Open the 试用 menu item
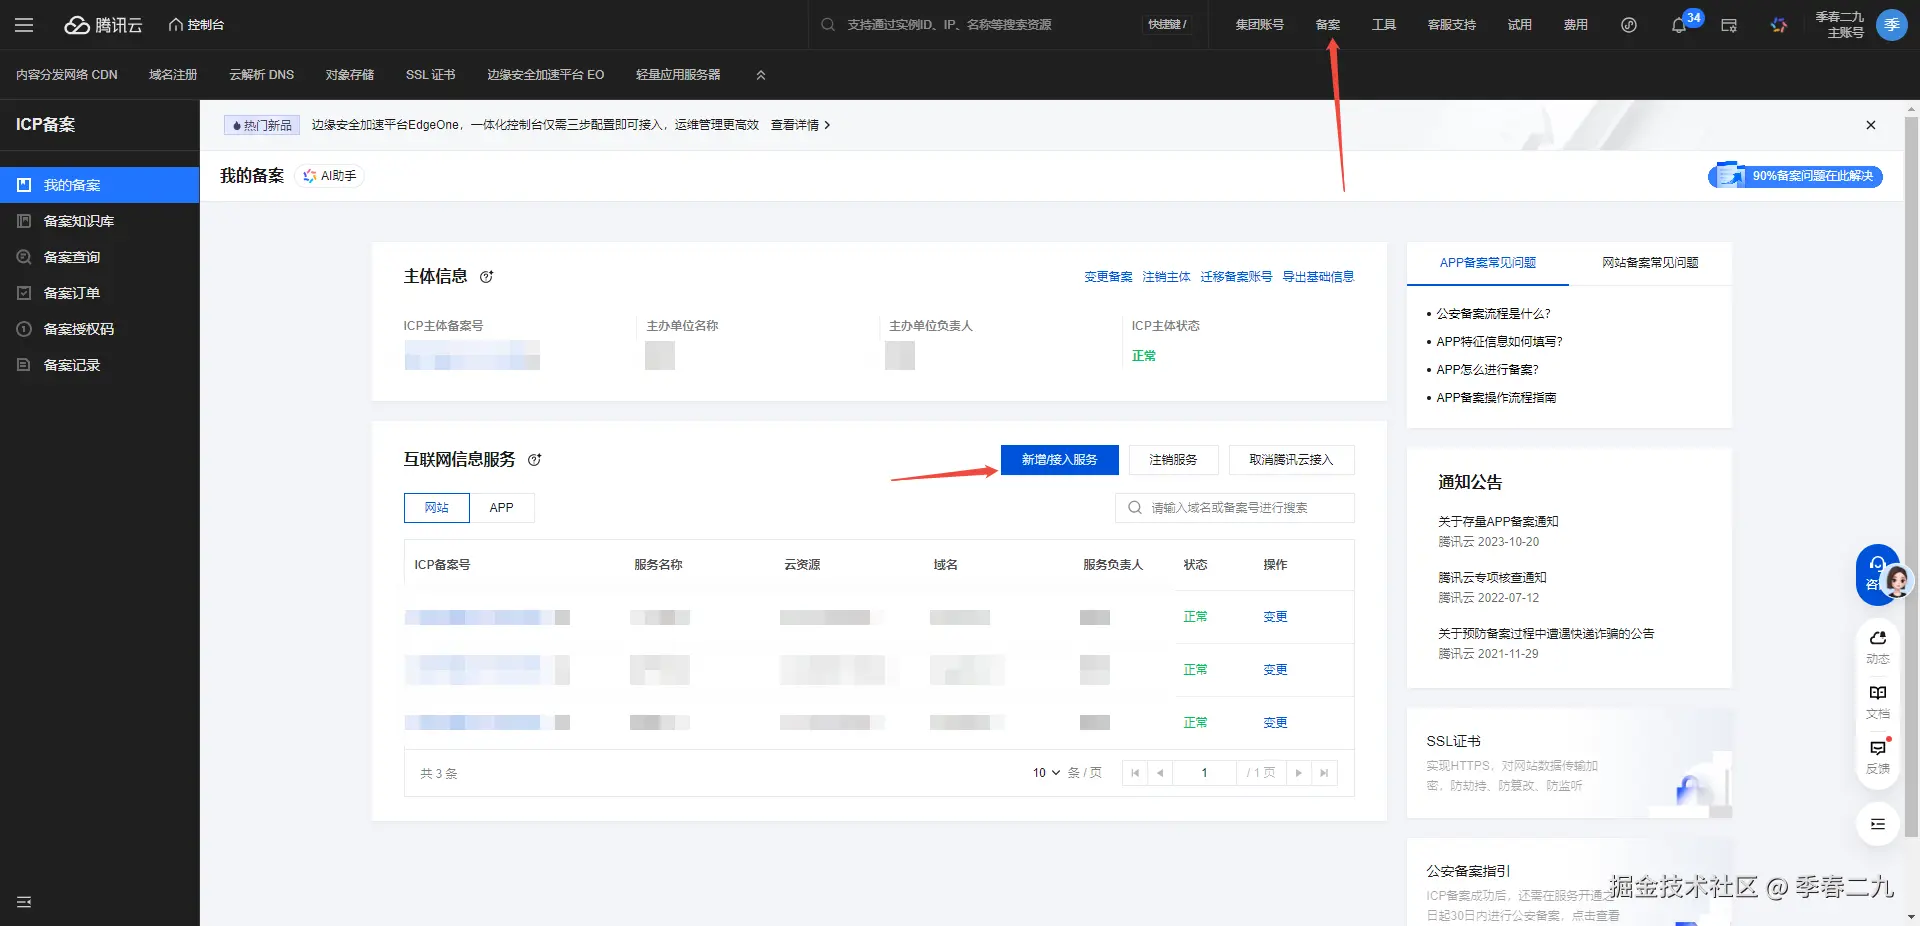 coord(1520,25)
